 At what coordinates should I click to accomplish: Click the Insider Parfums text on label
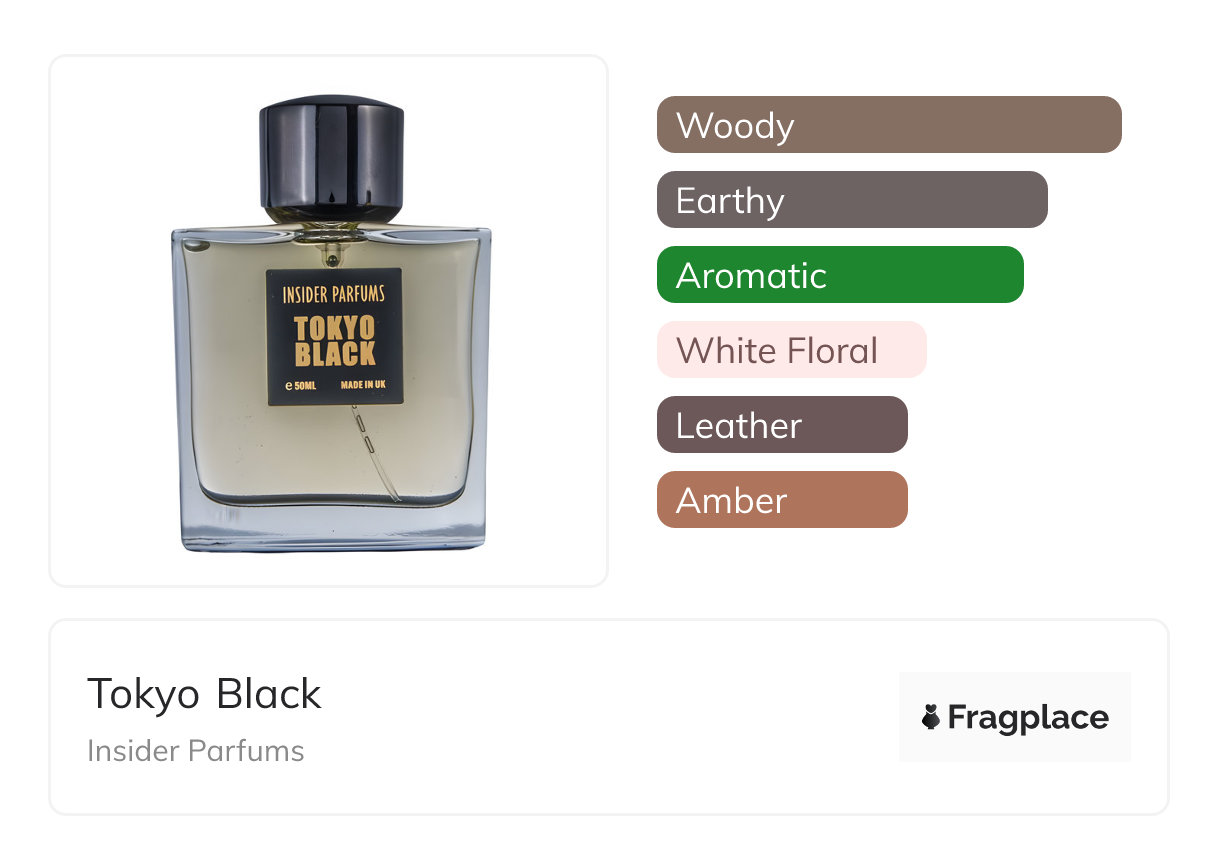point(334,294)
